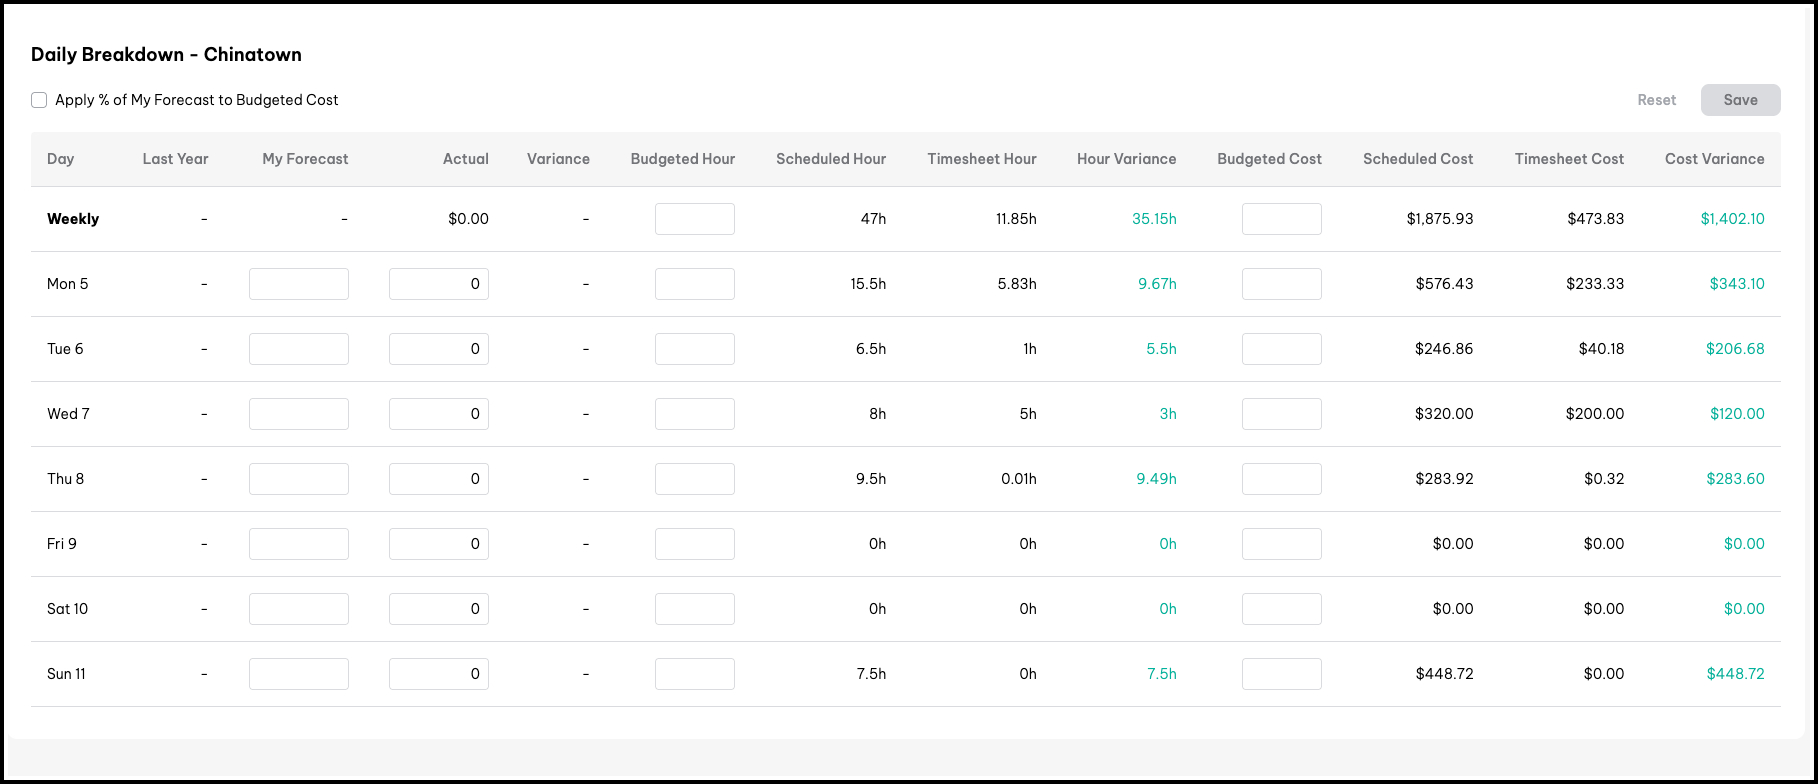The width and height of the screenshot is (1818, 784).
Task: Click Sun 11 Budgeted Cost input
Action: 1281,674
